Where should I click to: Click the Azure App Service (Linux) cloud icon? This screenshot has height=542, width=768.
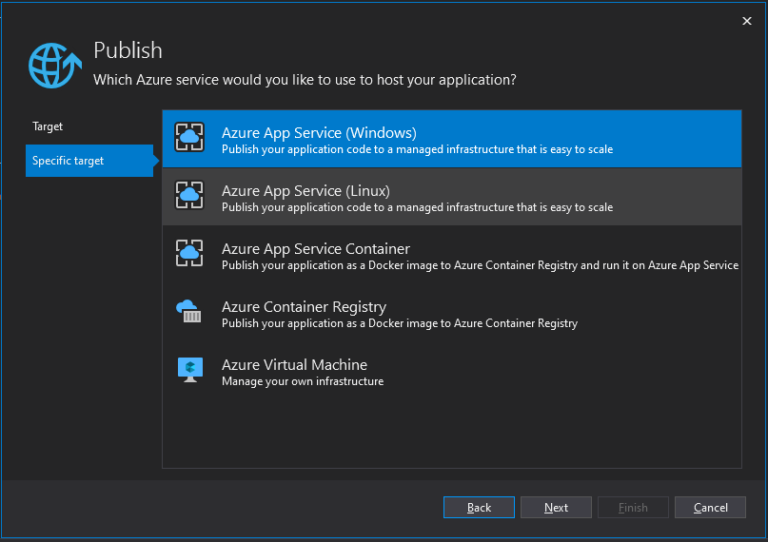click(190, 195)
